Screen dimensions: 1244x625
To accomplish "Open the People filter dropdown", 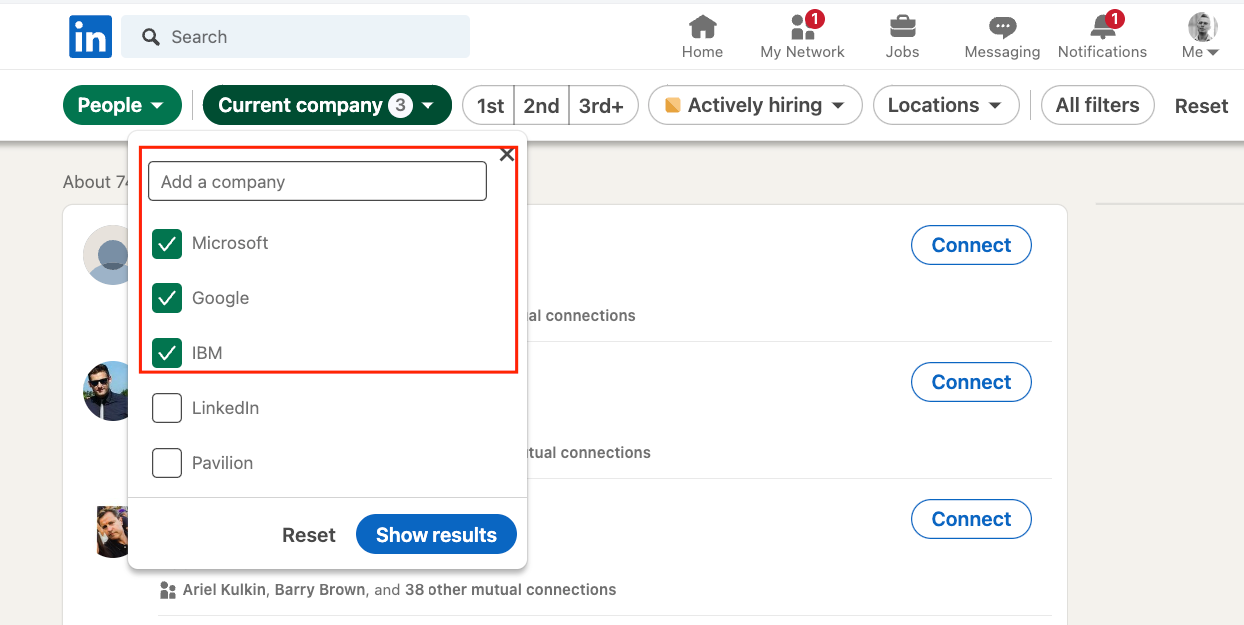I will 122,105.
